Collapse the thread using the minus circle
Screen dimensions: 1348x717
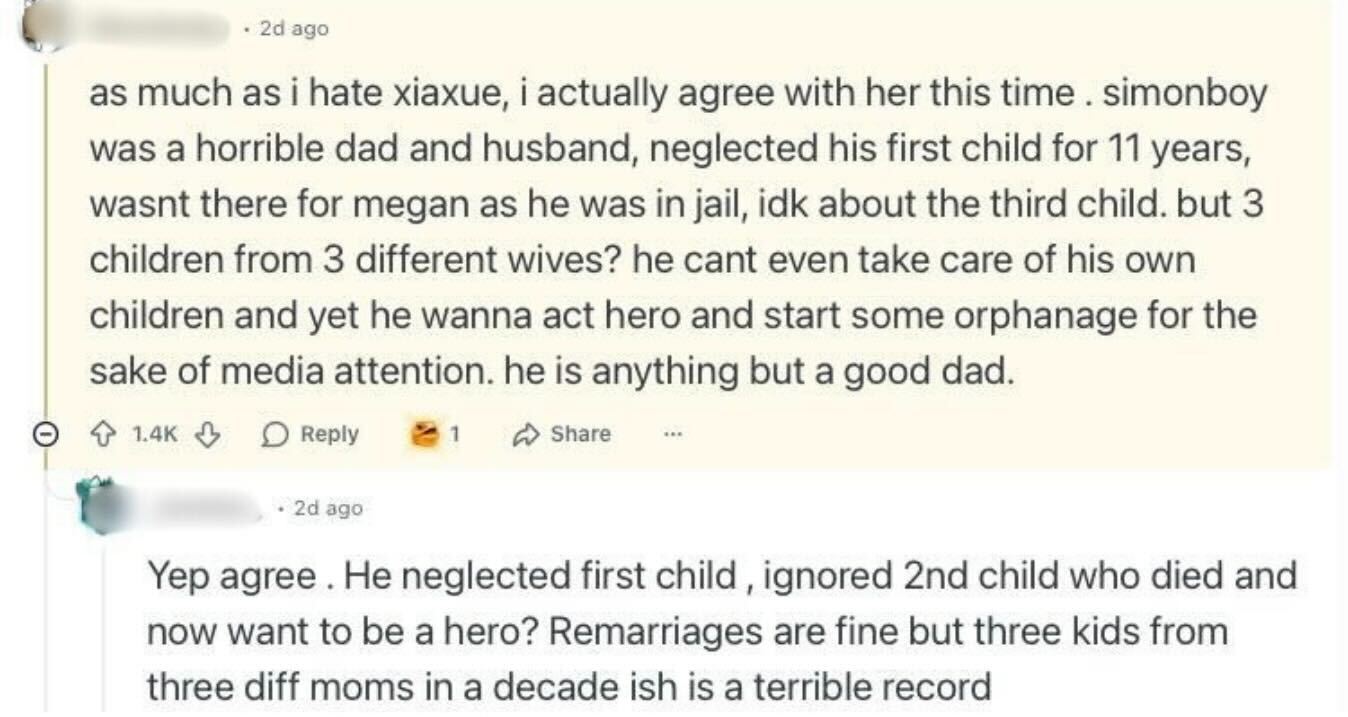pos(45,435)
